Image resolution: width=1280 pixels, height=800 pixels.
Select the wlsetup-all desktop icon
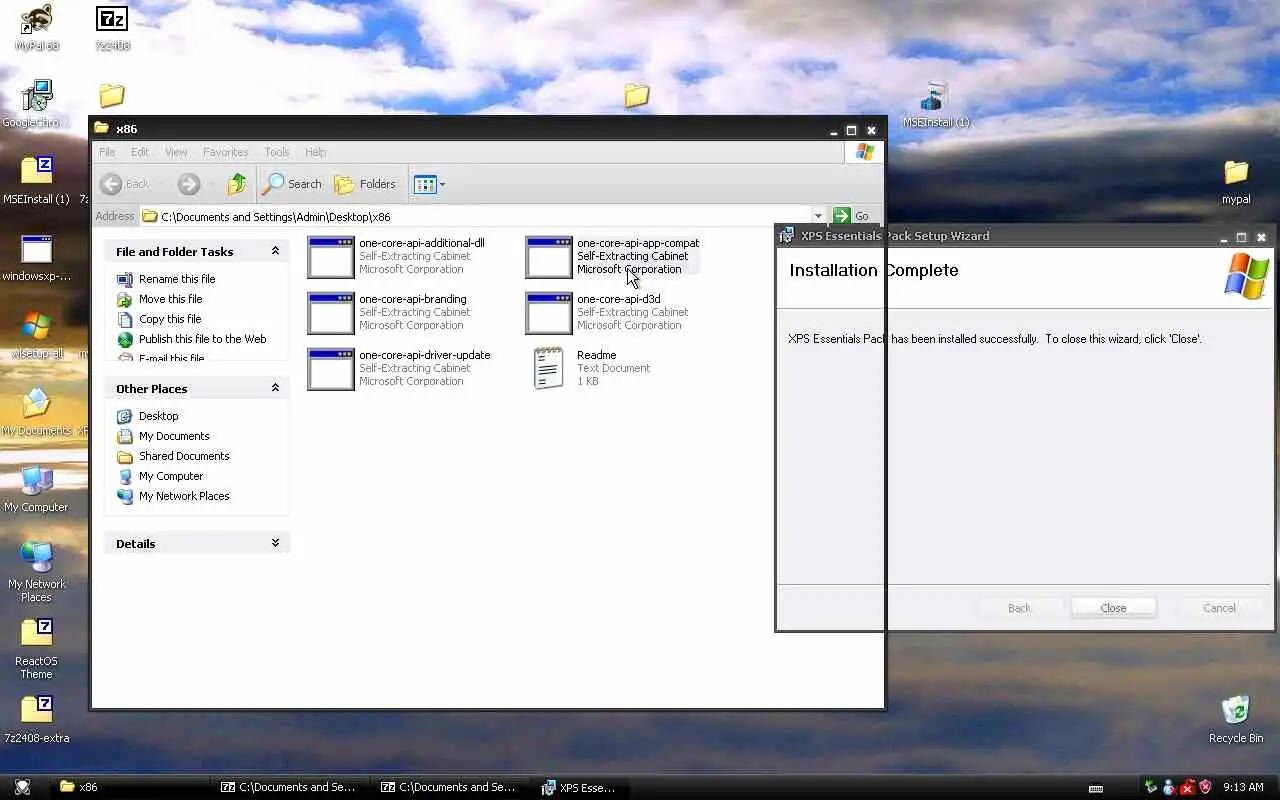[37, 334]
